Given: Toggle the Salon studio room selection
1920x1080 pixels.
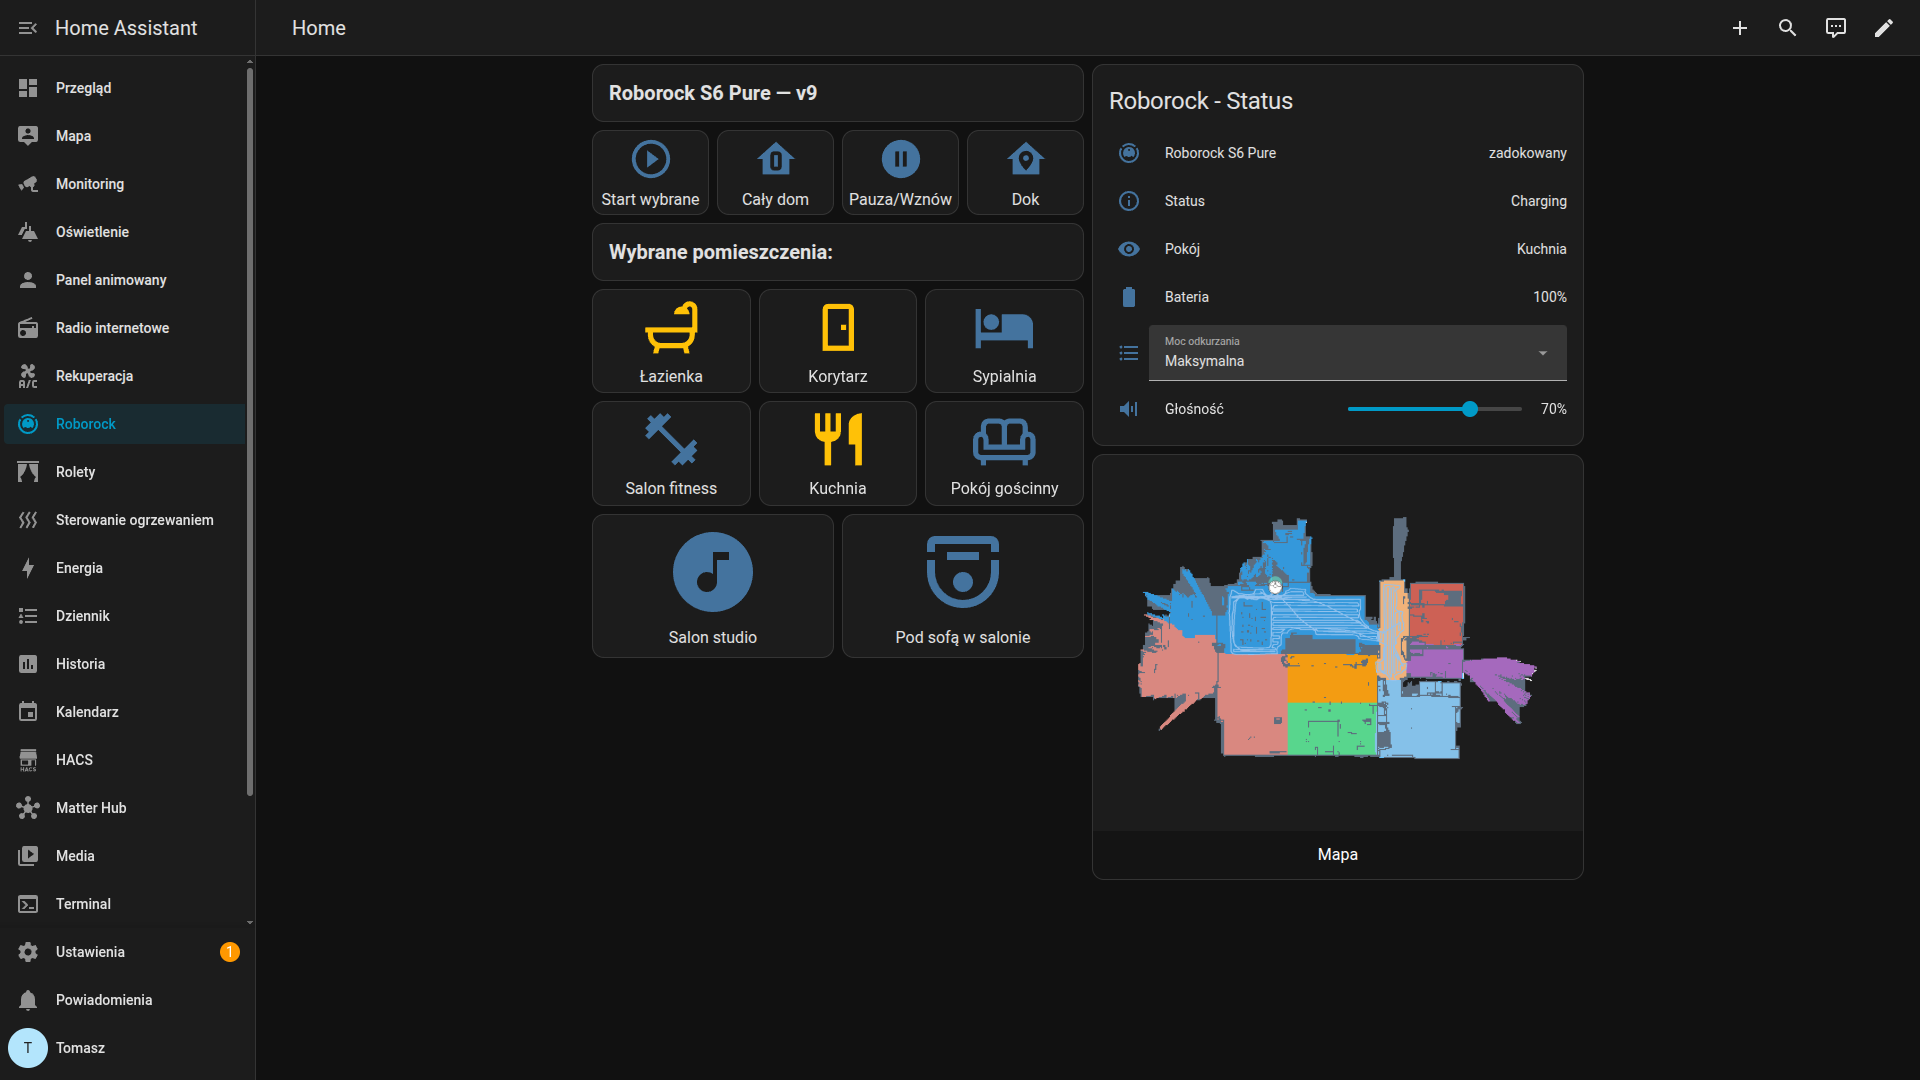Looking at the screenshot, I should point(713,586).
